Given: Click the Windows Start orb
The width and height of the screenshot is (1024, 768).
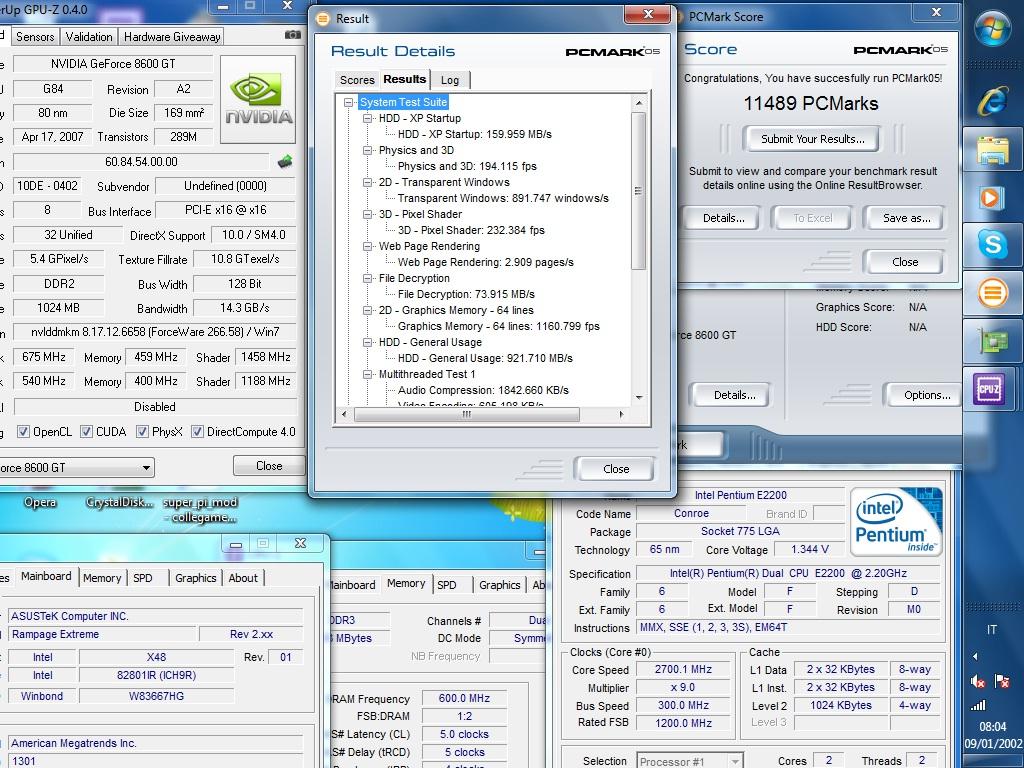Looking at the screenshot, I should click(x=992, y=30).
